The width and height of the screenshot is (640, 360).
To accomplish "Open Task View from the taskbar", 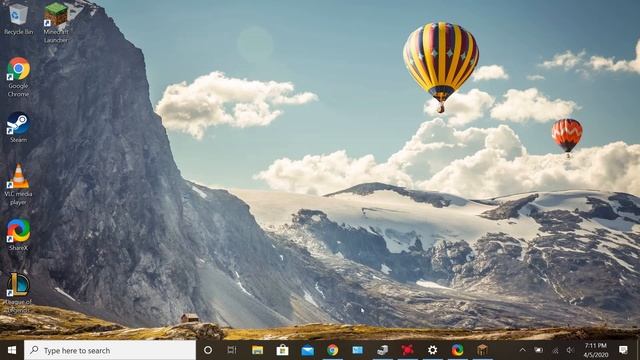I will click(x=232, y=350).
